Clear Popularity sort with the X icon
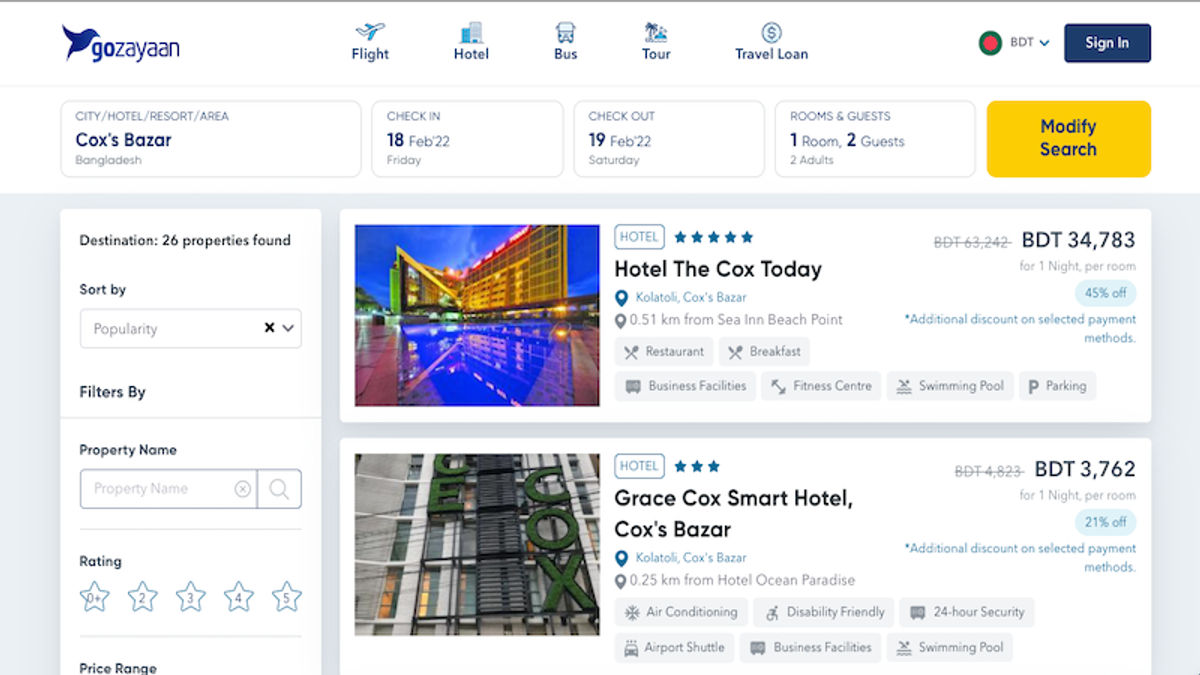Viewport: 1200px width, 675px height. coord(268,327)
